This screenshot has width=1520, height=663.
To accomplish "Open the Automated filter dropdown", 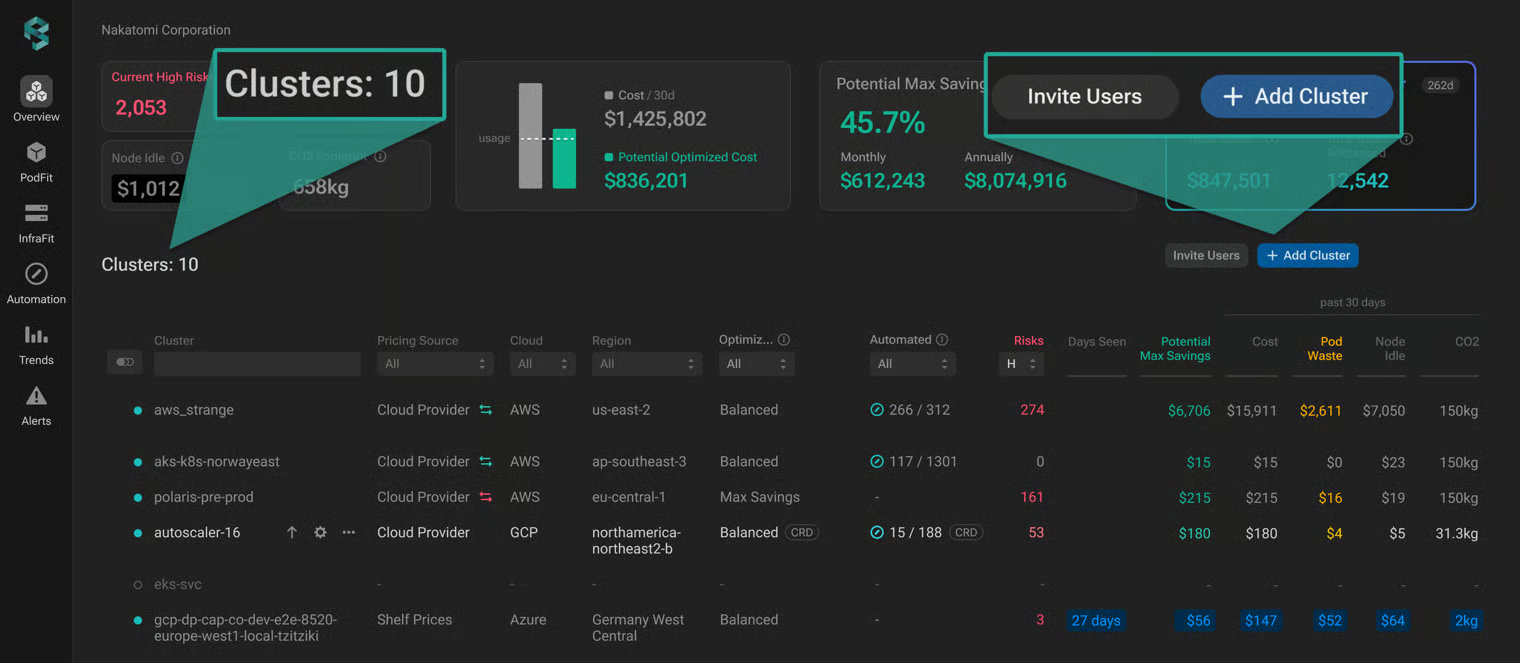I will tap(912, 364).
